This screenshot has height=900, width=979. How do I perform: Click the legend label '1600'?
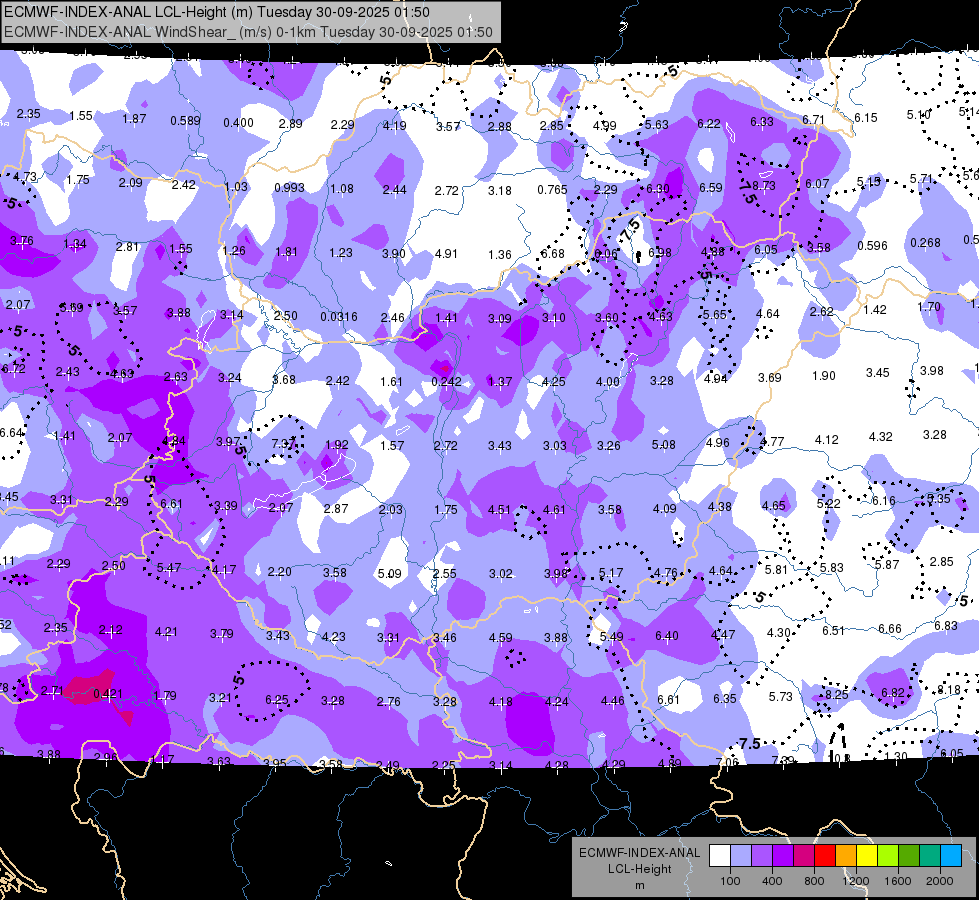(898, 881)
